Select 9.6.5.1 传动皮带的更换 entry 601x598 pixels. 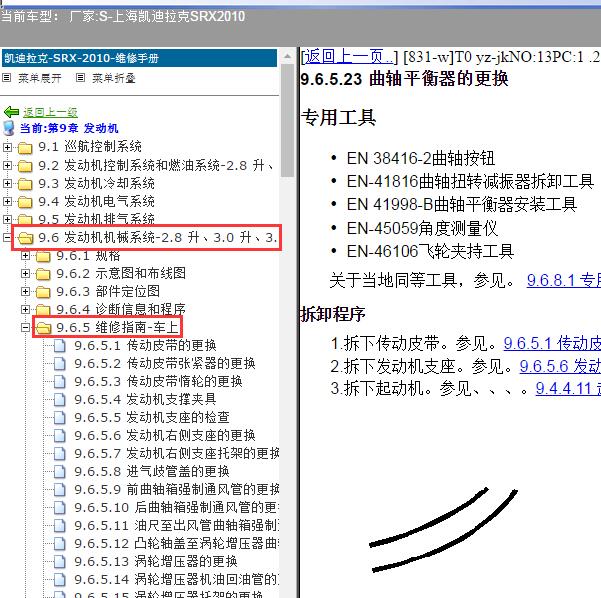point(145,345)
